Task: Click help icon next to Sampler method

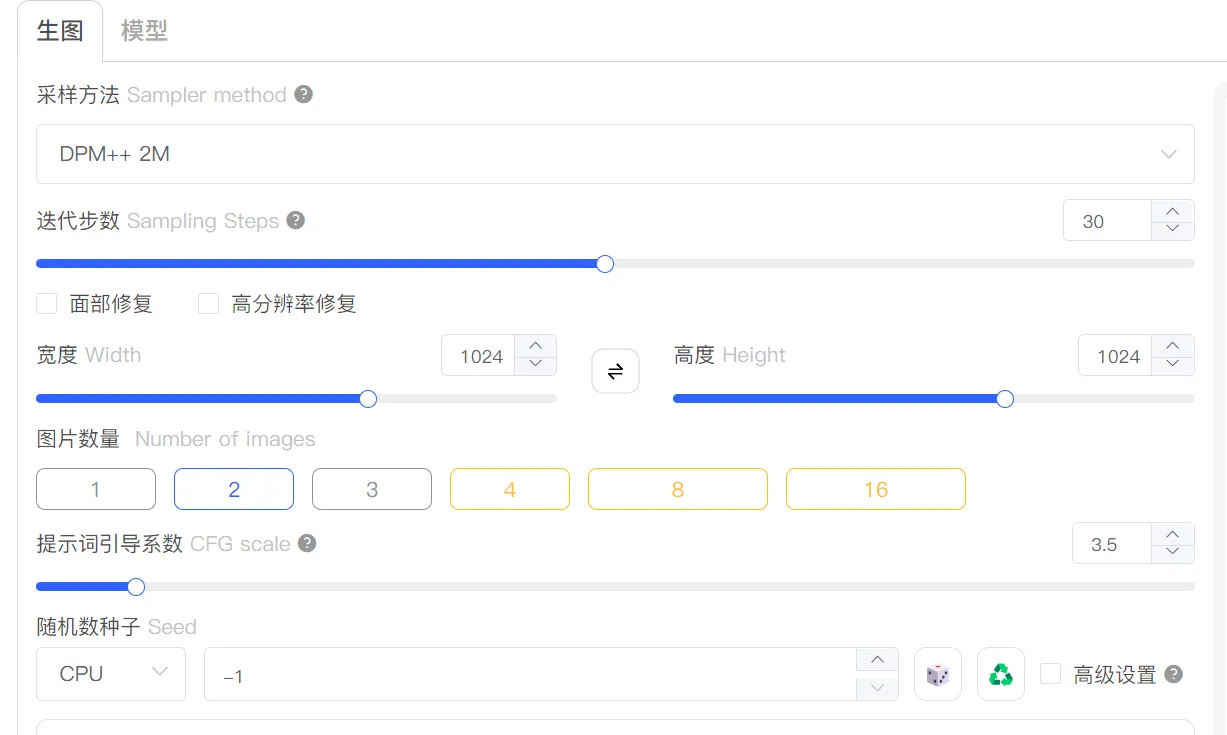Action: click(304, 94)
